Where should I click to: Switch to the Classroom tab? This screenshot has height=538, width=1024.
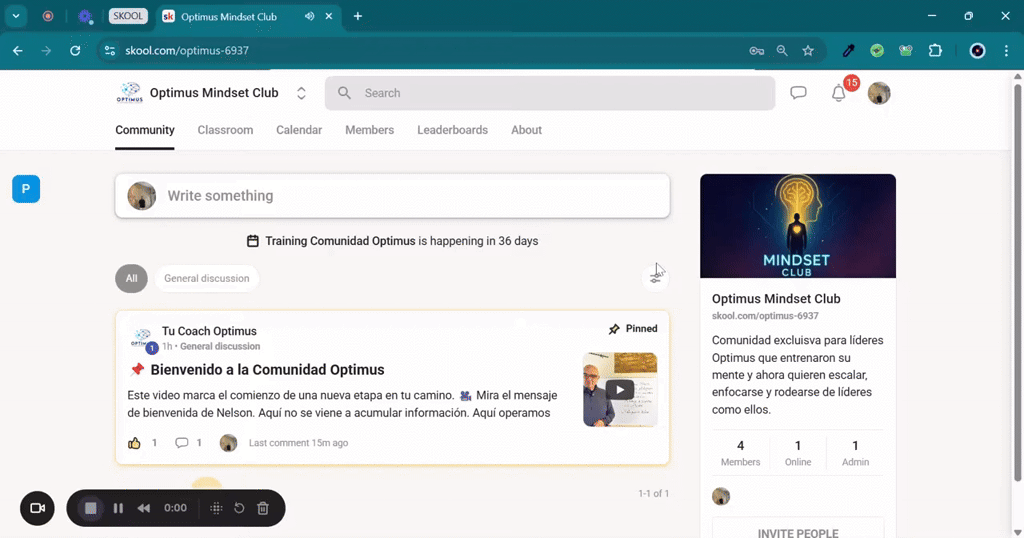point(225,130)
